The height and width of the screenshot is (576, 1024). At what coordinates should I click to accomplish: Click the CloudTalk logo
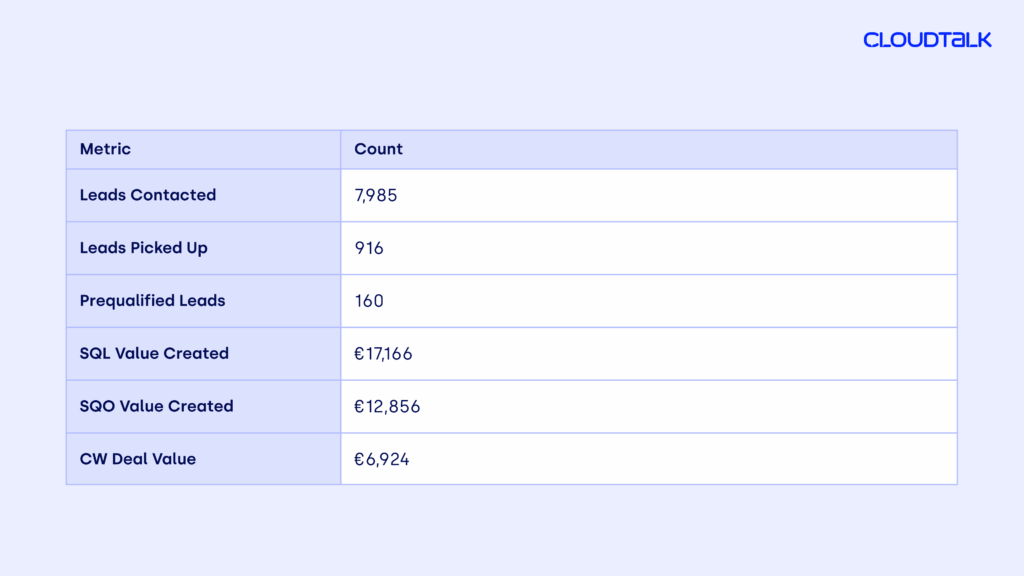click(927, 40)
